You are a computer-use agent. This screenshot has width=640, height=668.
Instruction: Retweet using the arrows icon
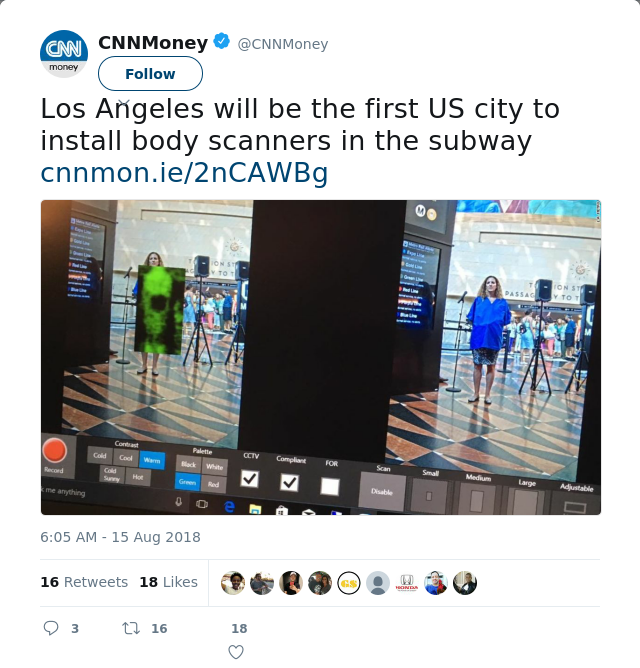(131, 628)
